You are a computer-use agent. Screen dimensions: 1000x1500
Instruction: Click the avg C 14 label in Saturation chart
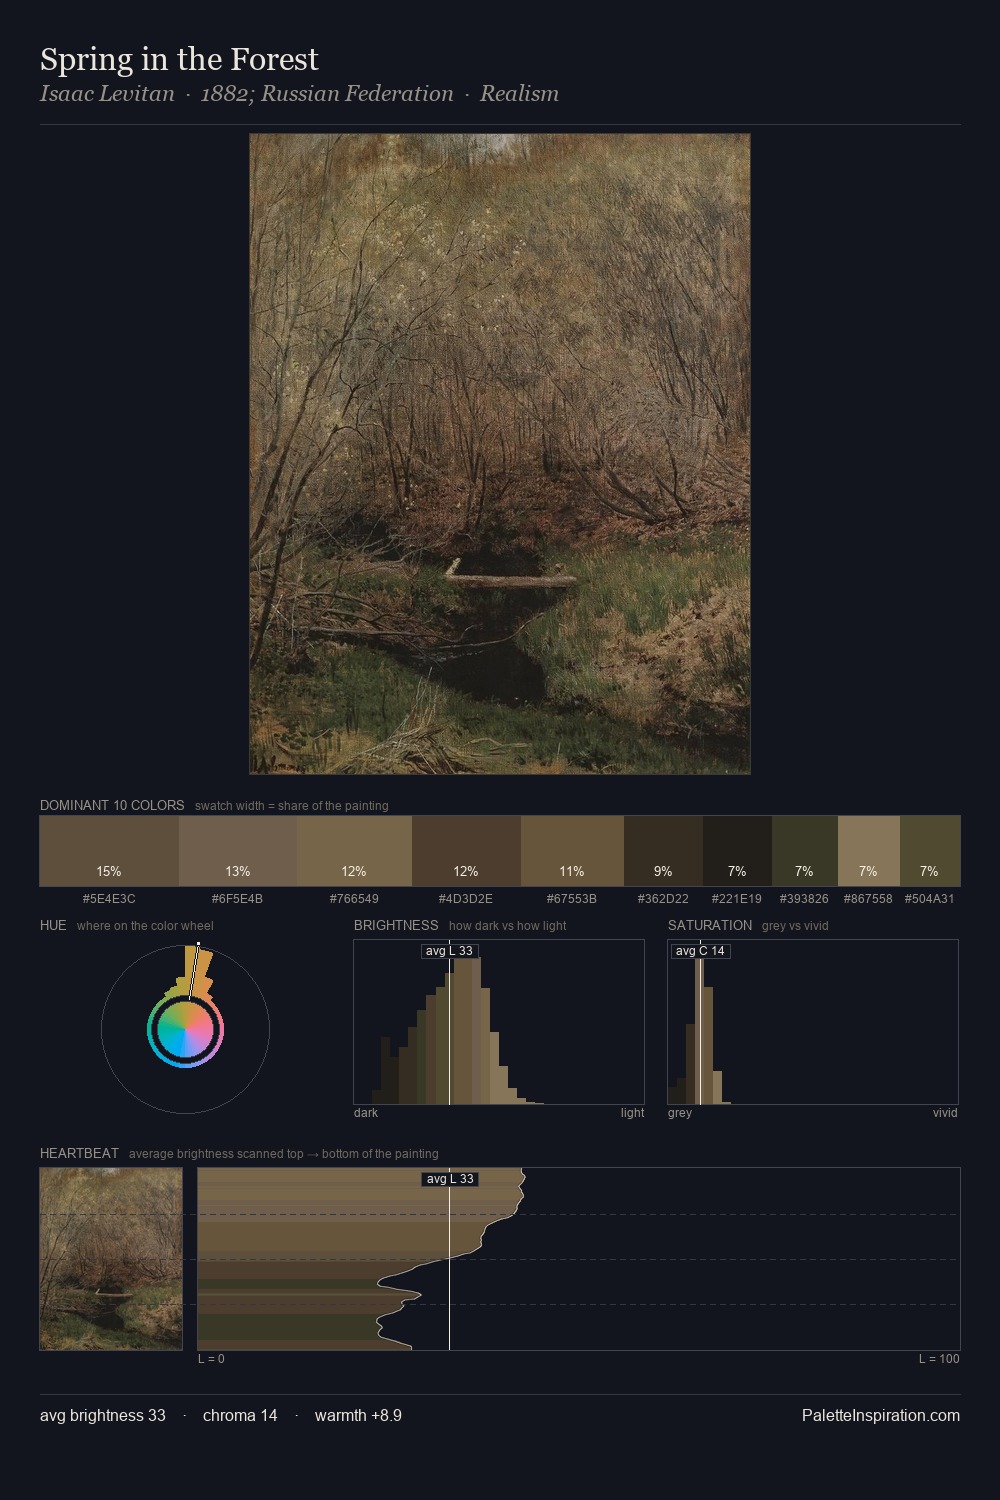click(x=700, y=951)
